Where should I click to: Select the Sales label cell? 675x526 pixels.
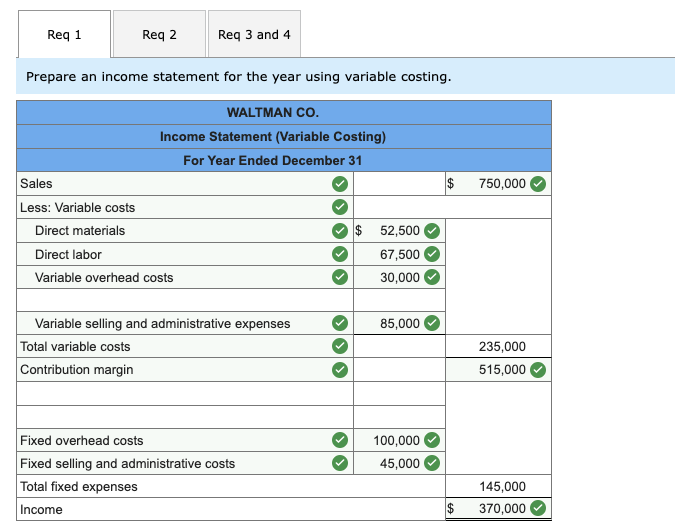coord(185,184)
